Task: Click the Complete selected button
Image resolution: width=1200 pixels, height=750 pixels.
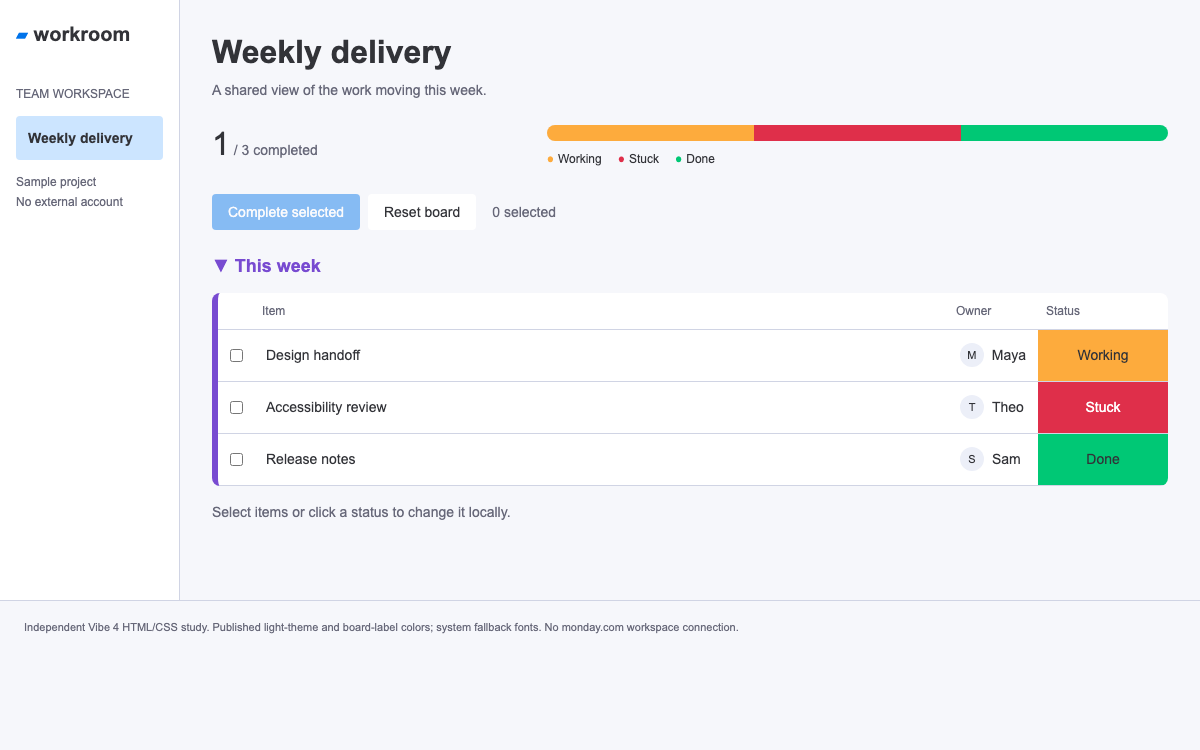Action: 286,212
